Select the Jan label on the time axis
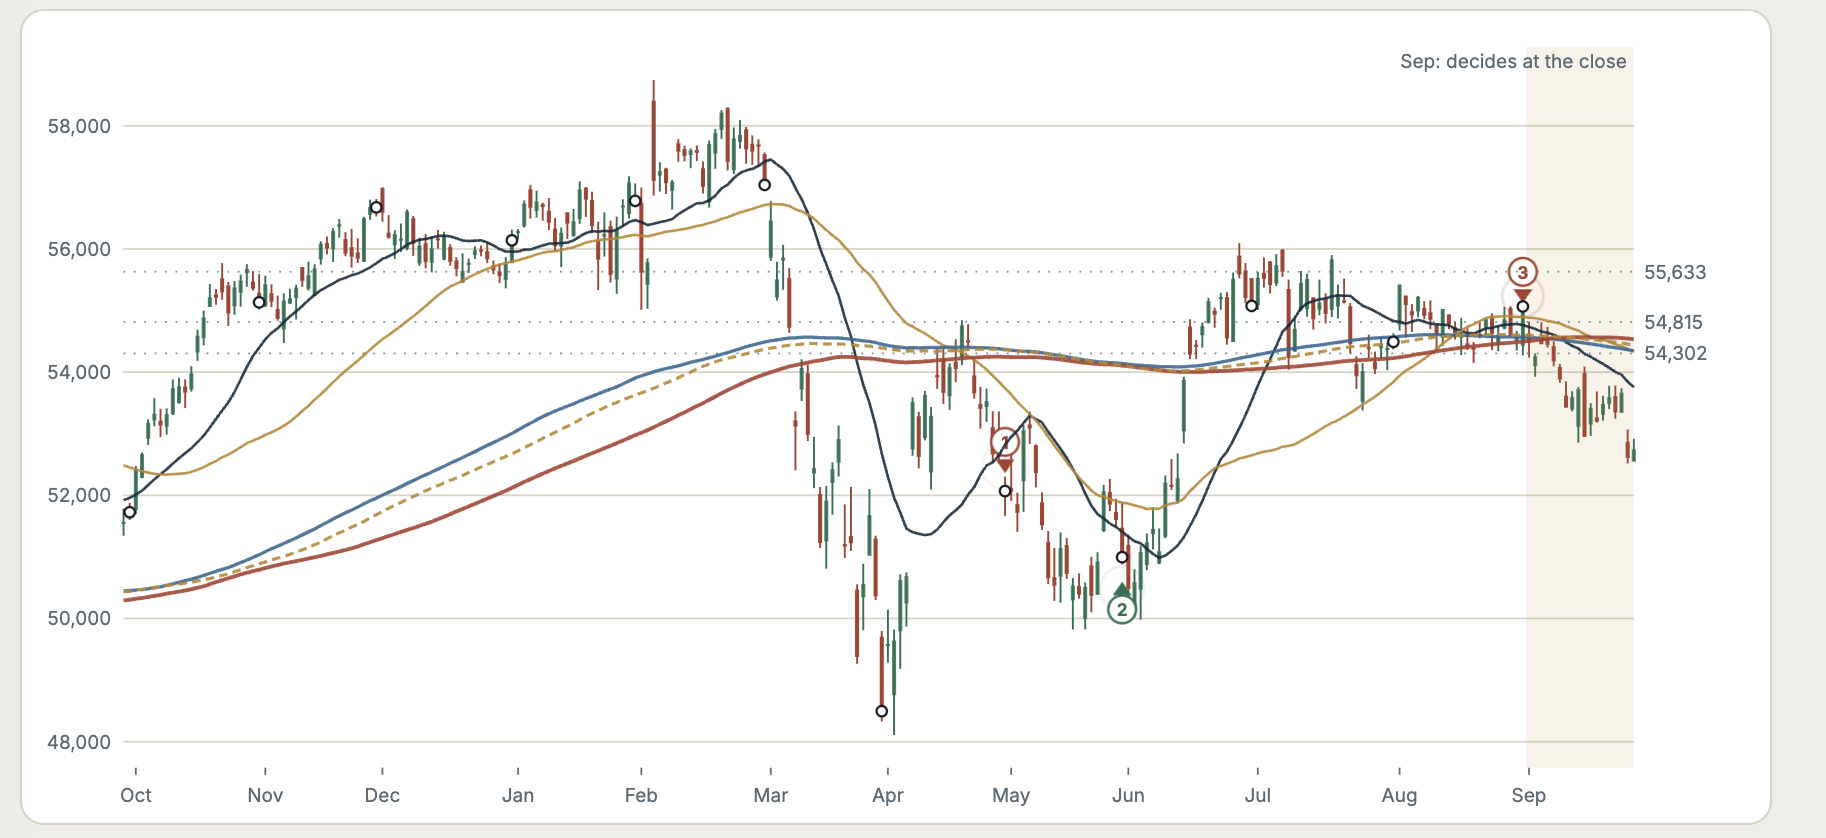Screen dimensions: 1826x838 point(518,795)
